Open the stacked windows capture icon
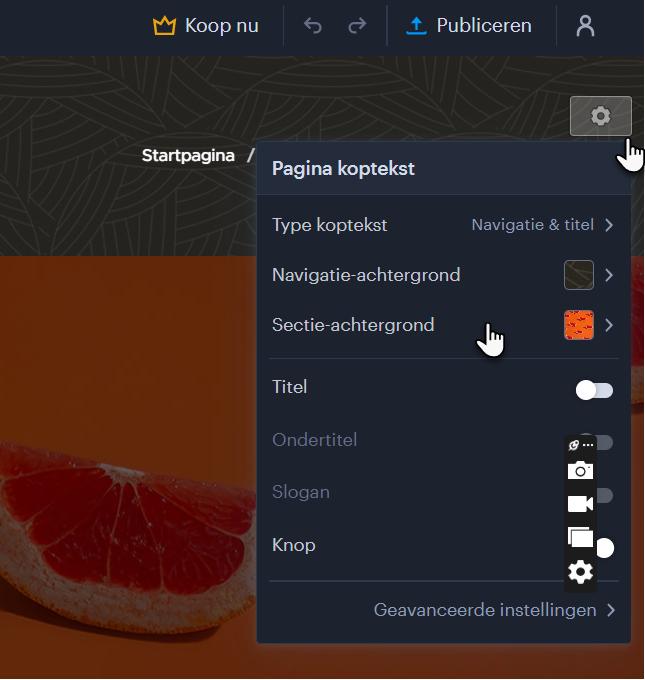The width and height of the screenshot is (645, 680). coord(580,537)
